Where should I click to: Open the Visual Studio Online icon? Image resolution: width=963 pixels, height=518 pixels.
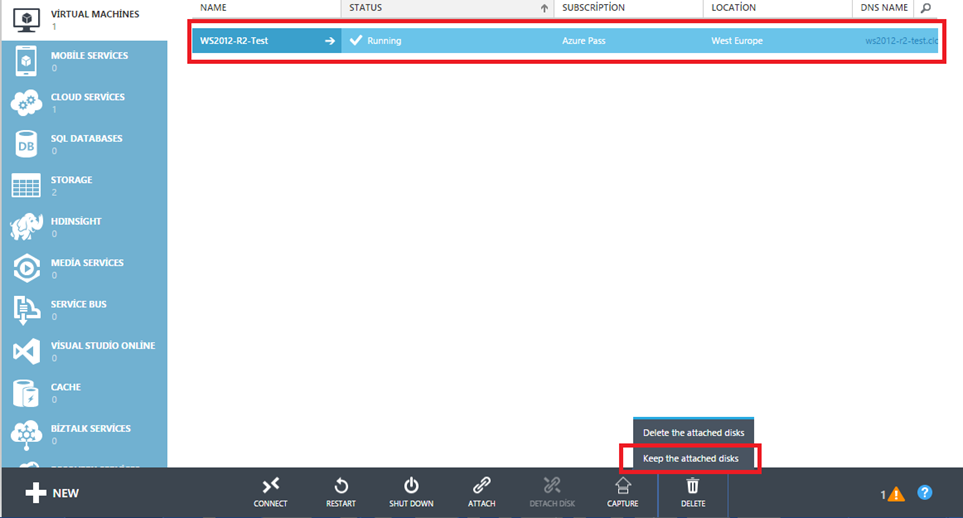pyautogui.click(x=26, y=351)
